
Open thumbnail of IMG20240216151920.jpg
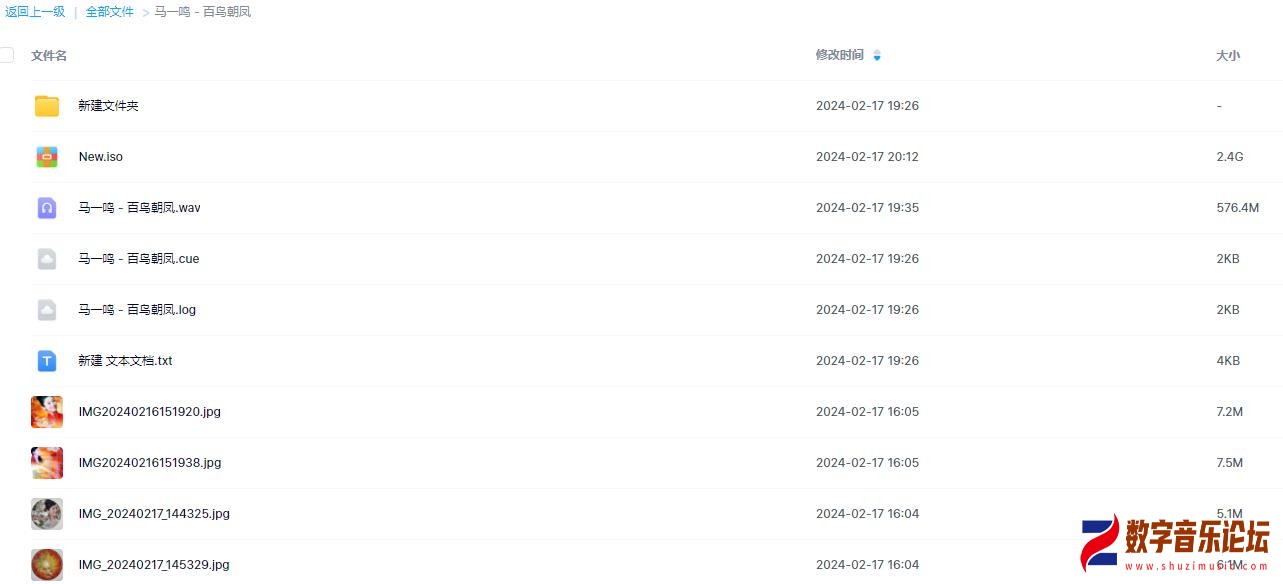47,412
